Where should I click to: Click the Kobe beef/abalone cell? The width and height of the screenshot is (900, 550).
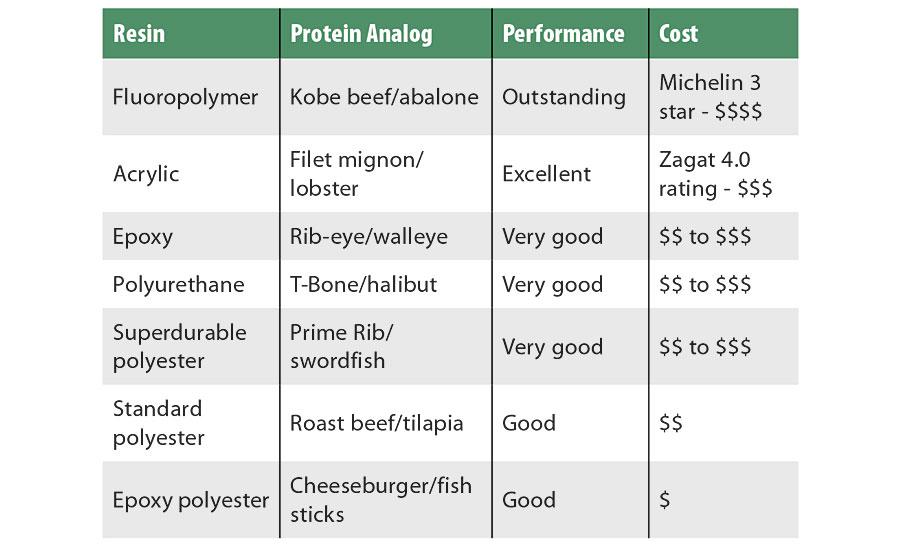(x=384, y=97)
